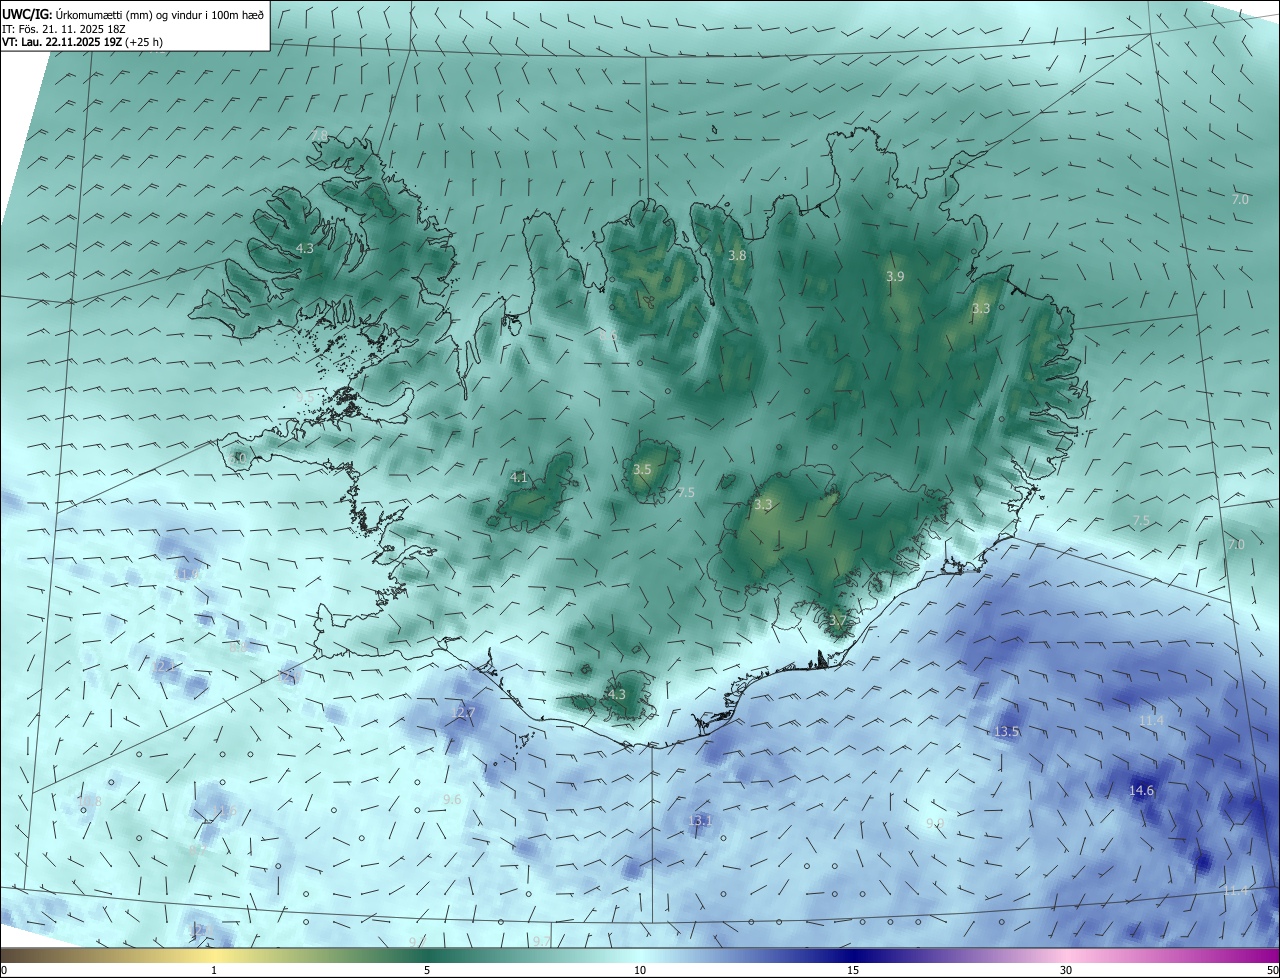Click the "VT: Lau. 22.11.2025 19Z" valid time

pos(62,42)
